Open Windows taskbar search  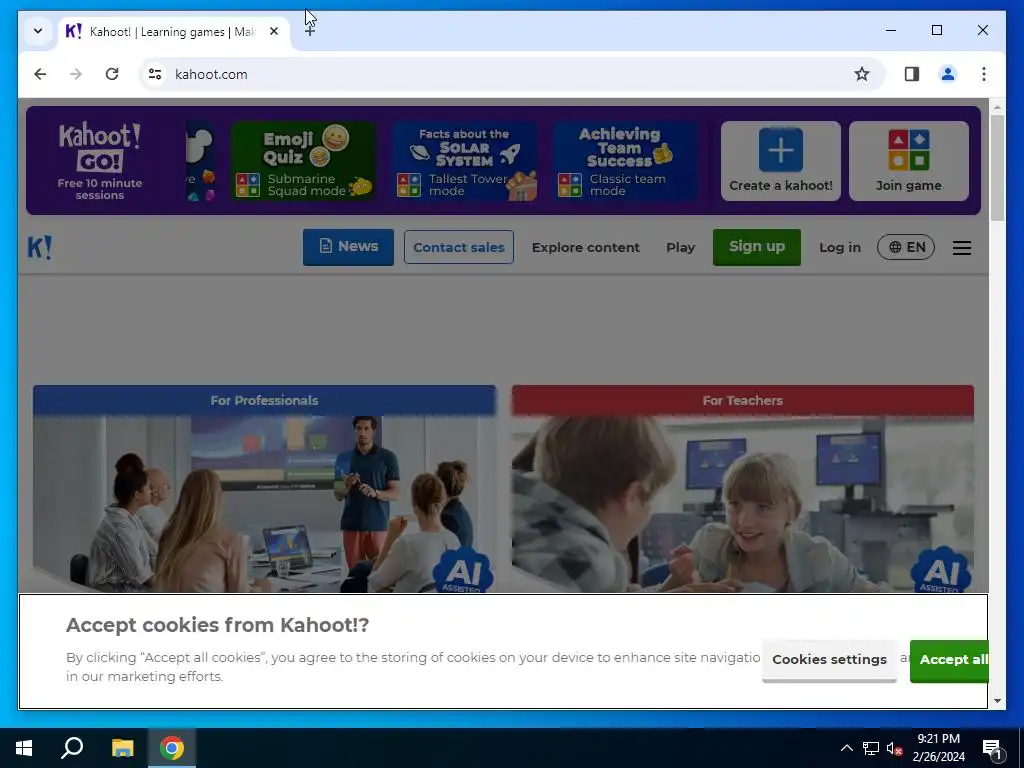(72, 748)
